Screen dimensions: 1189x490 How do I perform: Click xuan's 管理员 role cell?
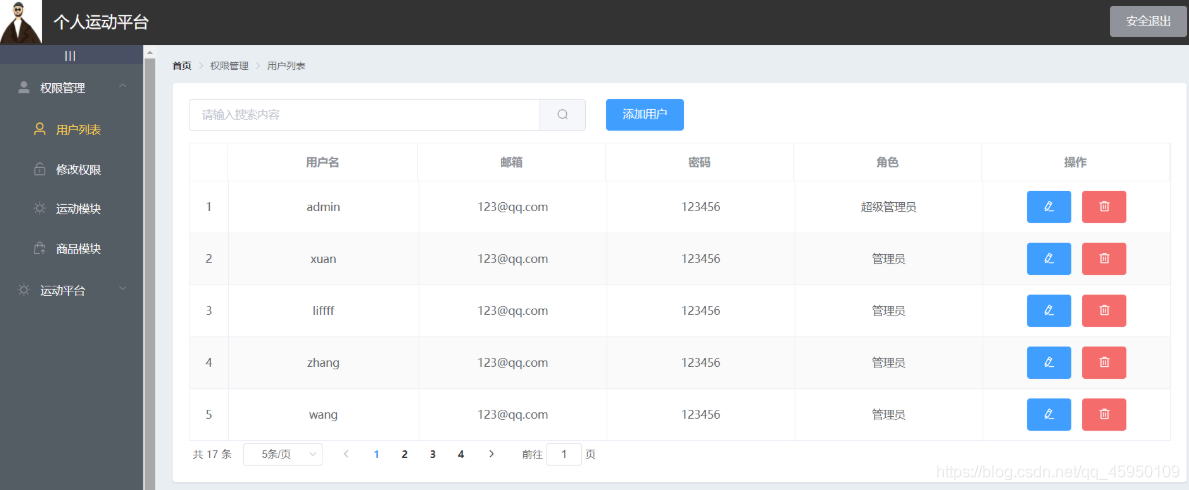(x=888, y=259)
